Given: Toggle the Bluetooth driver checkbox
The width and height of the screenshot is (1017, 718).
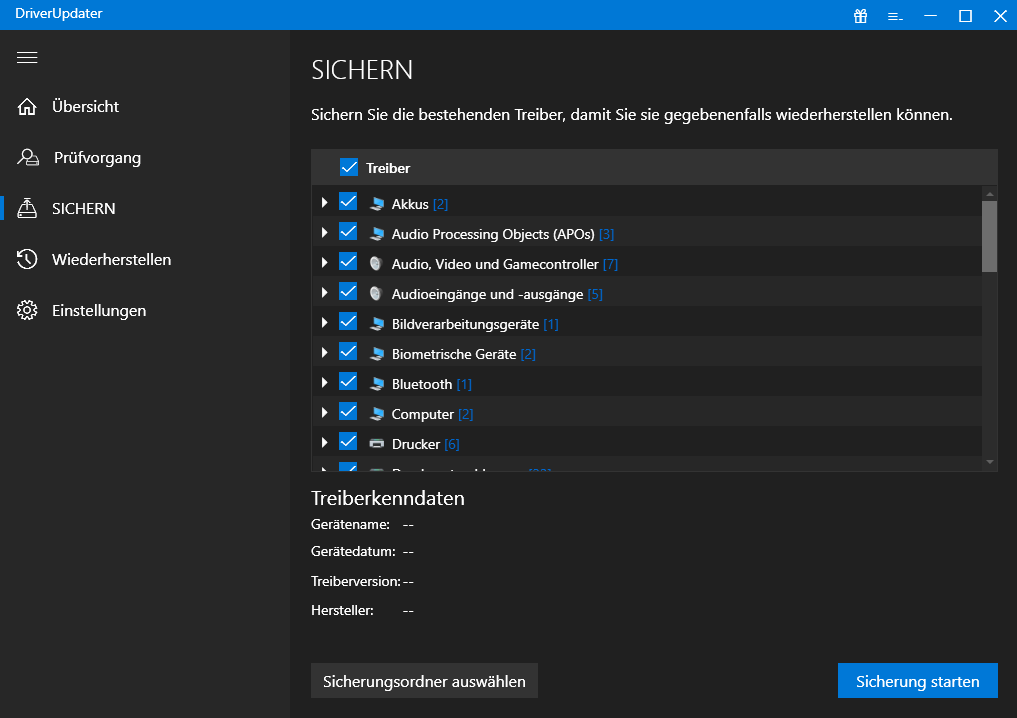Looking at the screenshot, I should (348, 382).
